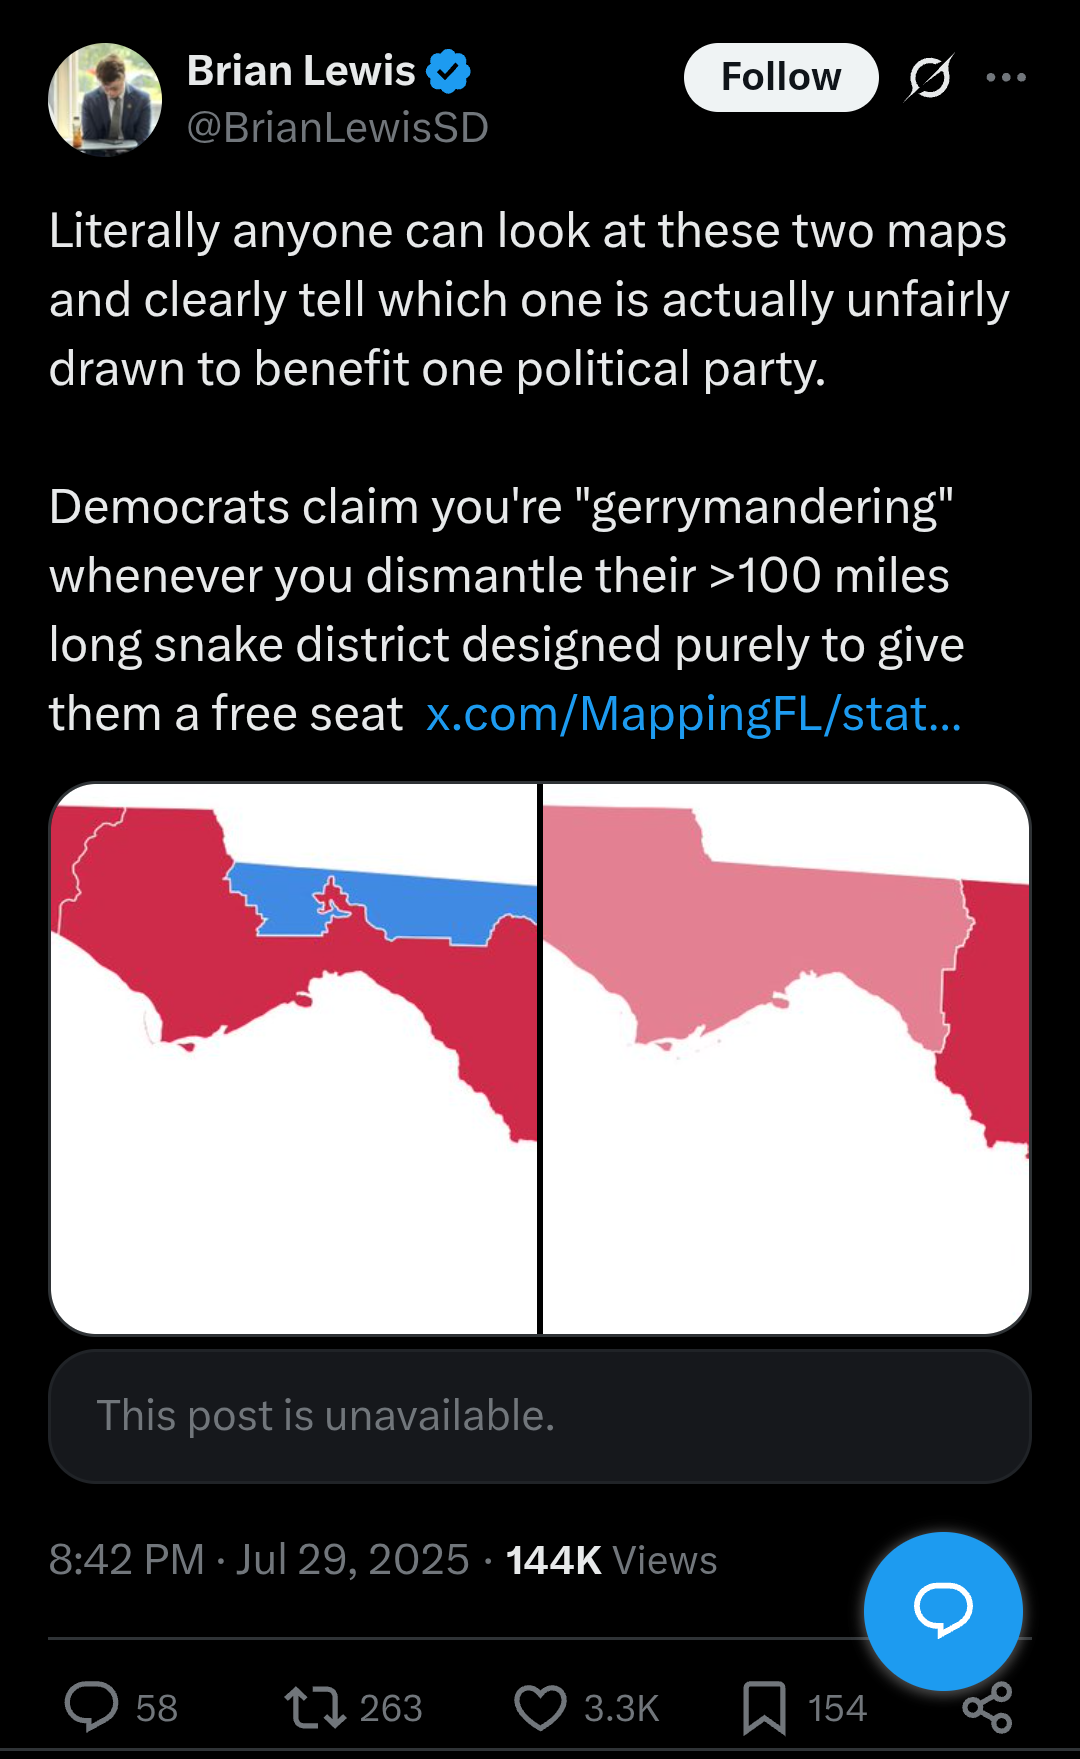Open the three-dot more options menu
1080x1759 pixels.
coord(1005,77)
